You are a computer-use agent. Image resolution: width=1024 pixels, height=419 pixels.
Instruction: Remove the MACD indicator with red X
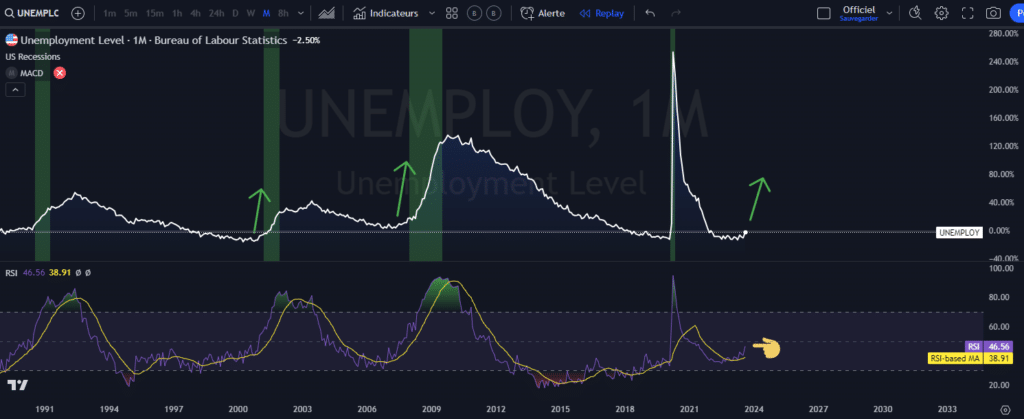(60, 73)
